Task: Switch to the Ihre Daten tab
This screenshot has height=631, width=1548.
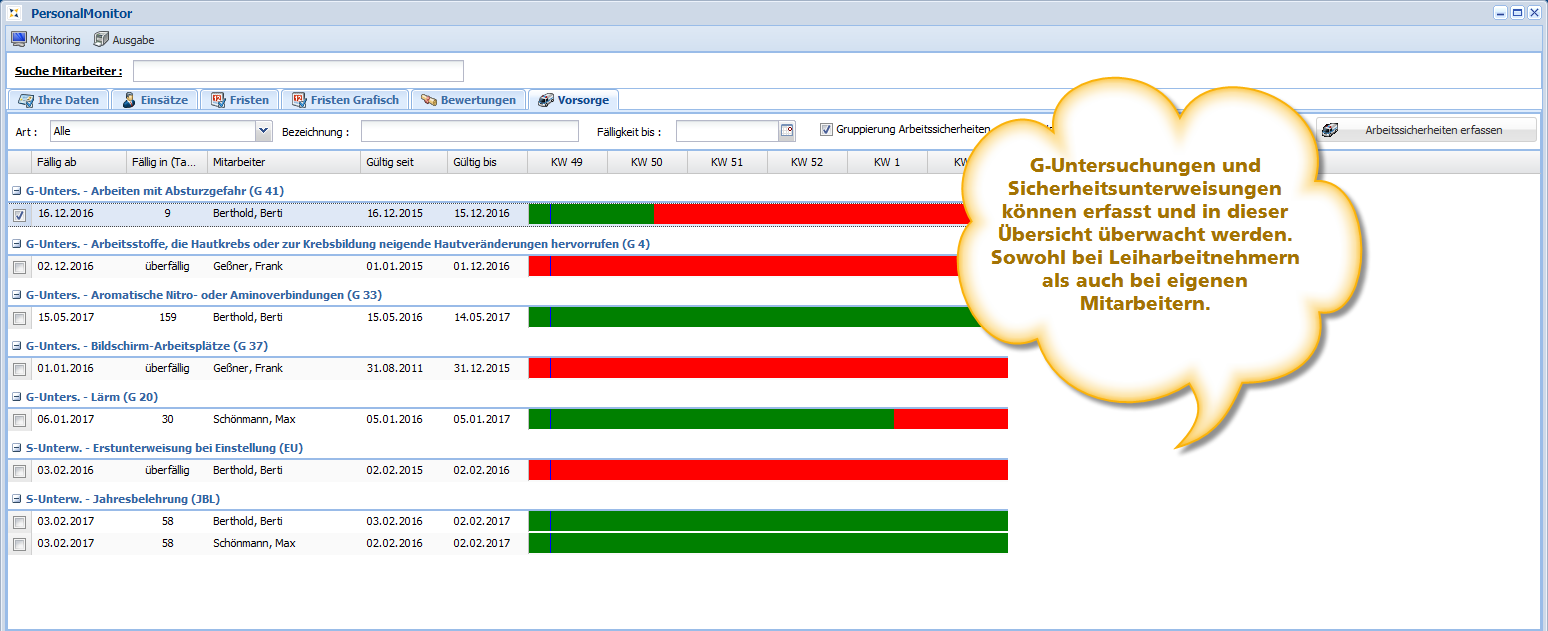Action: tap(58, 100)
